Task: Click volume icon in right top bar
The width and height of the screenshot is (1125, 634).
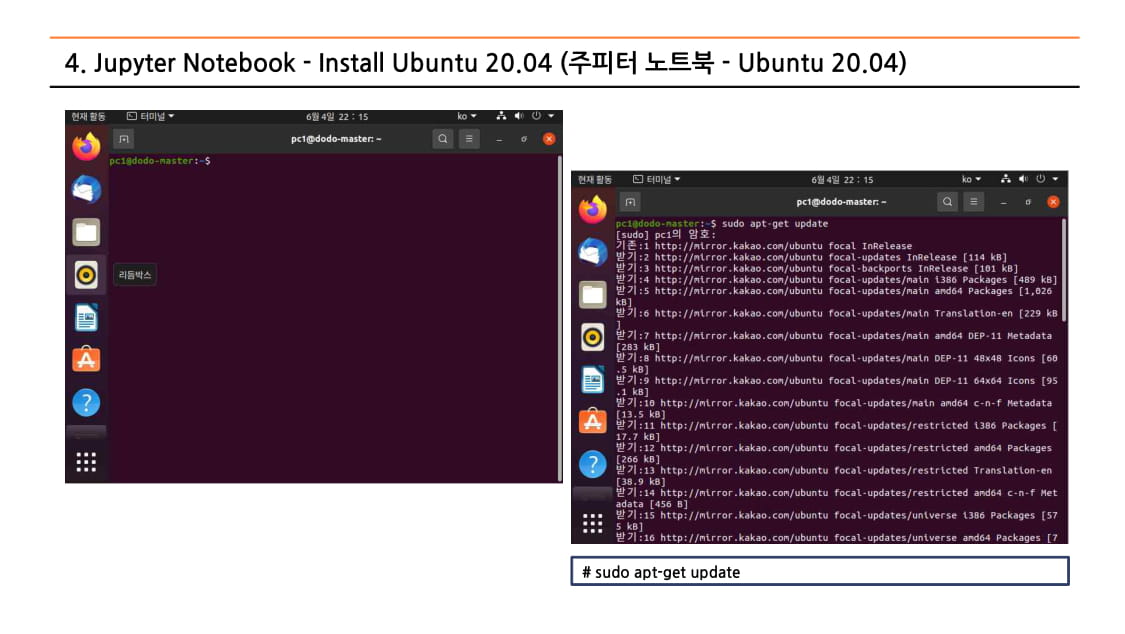Action: tap(1023, 179)
